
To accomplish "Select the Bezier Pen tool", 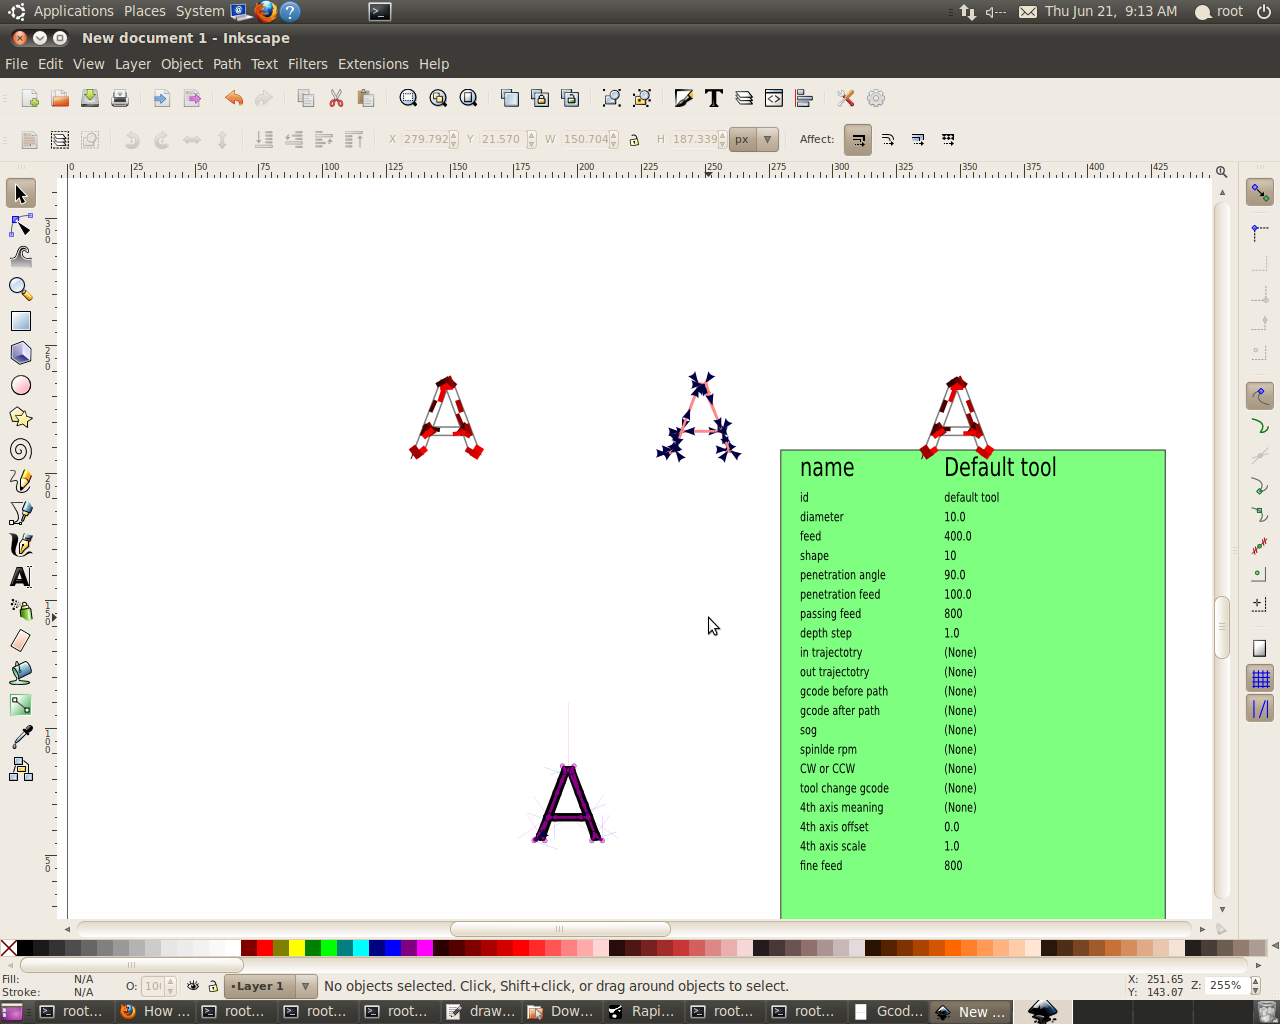I will click(21, 513).
